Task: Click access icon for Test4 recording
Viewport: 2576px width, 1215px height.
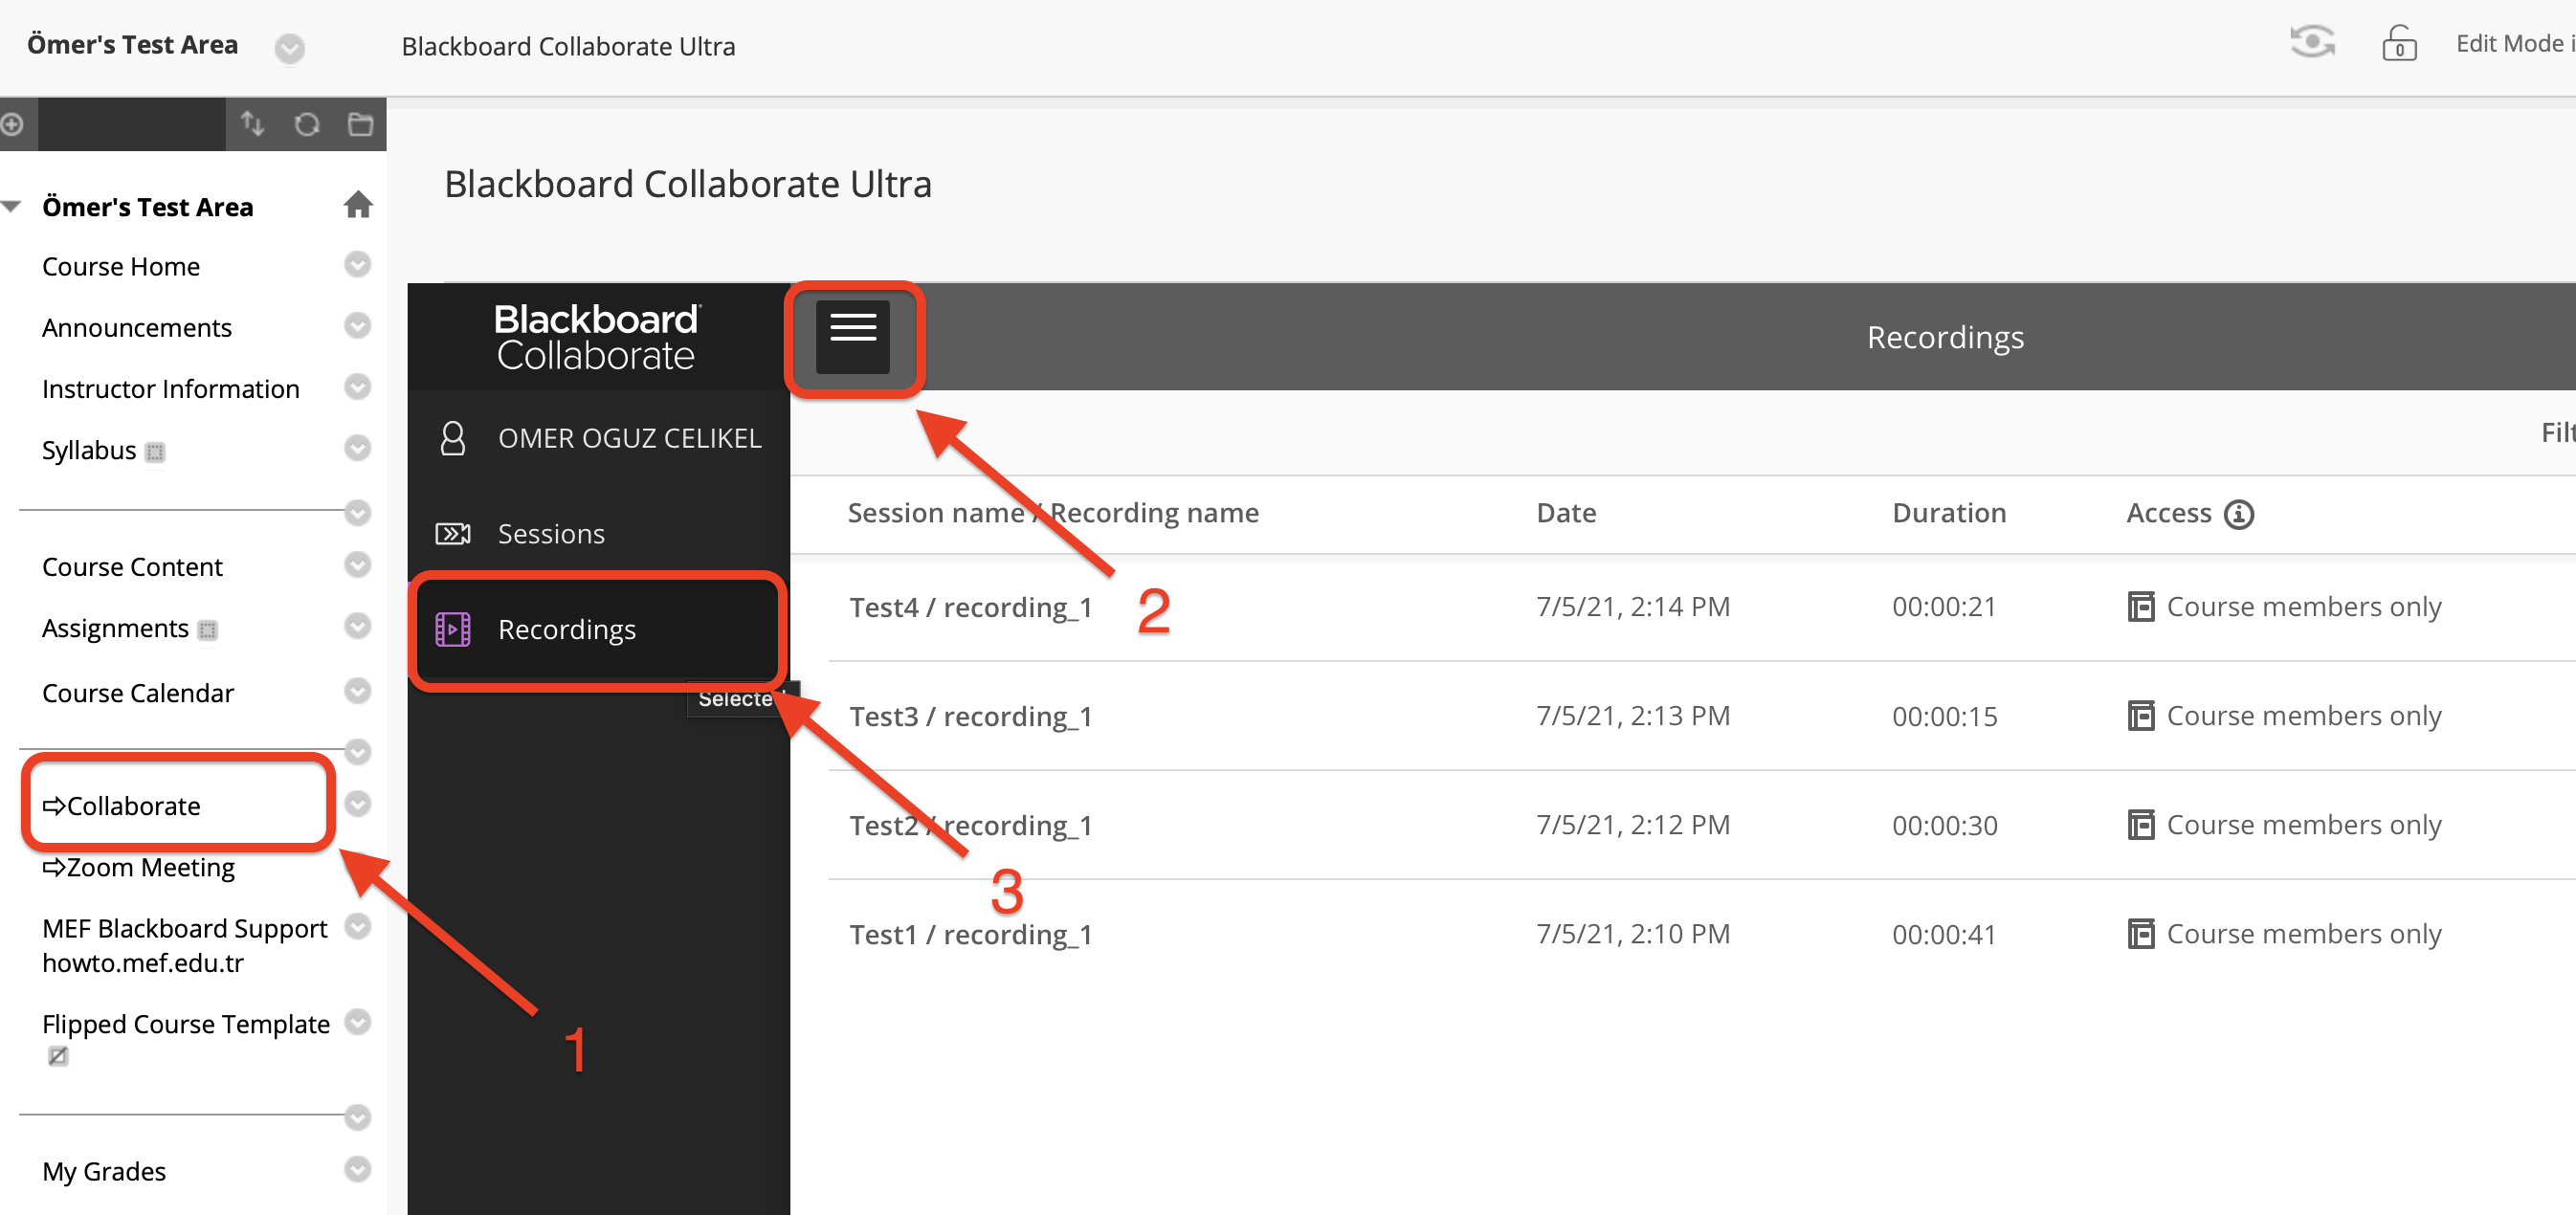Action: pos(2141,607)
